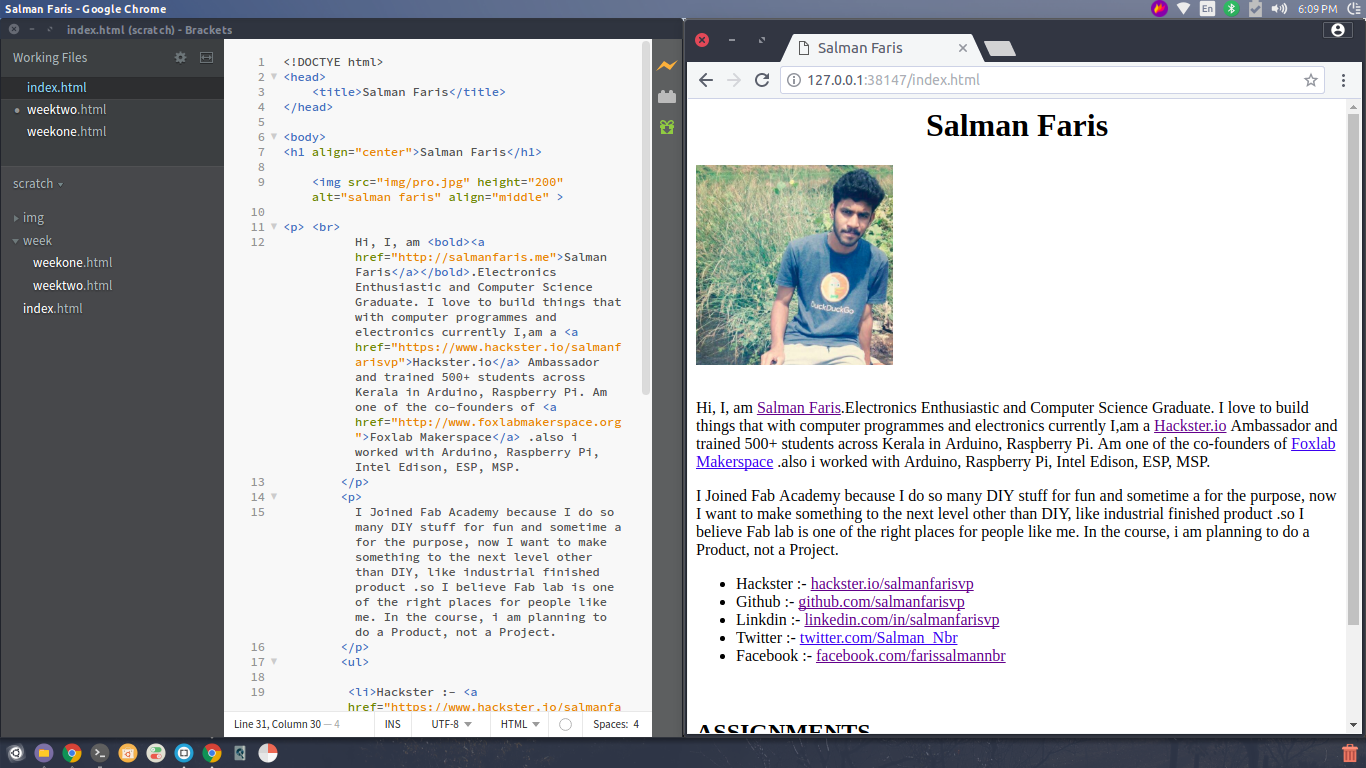Click the Brackets editor vertical scrollbar
This screenshot has width=1366, height=768.
click(x=647, y=218)
